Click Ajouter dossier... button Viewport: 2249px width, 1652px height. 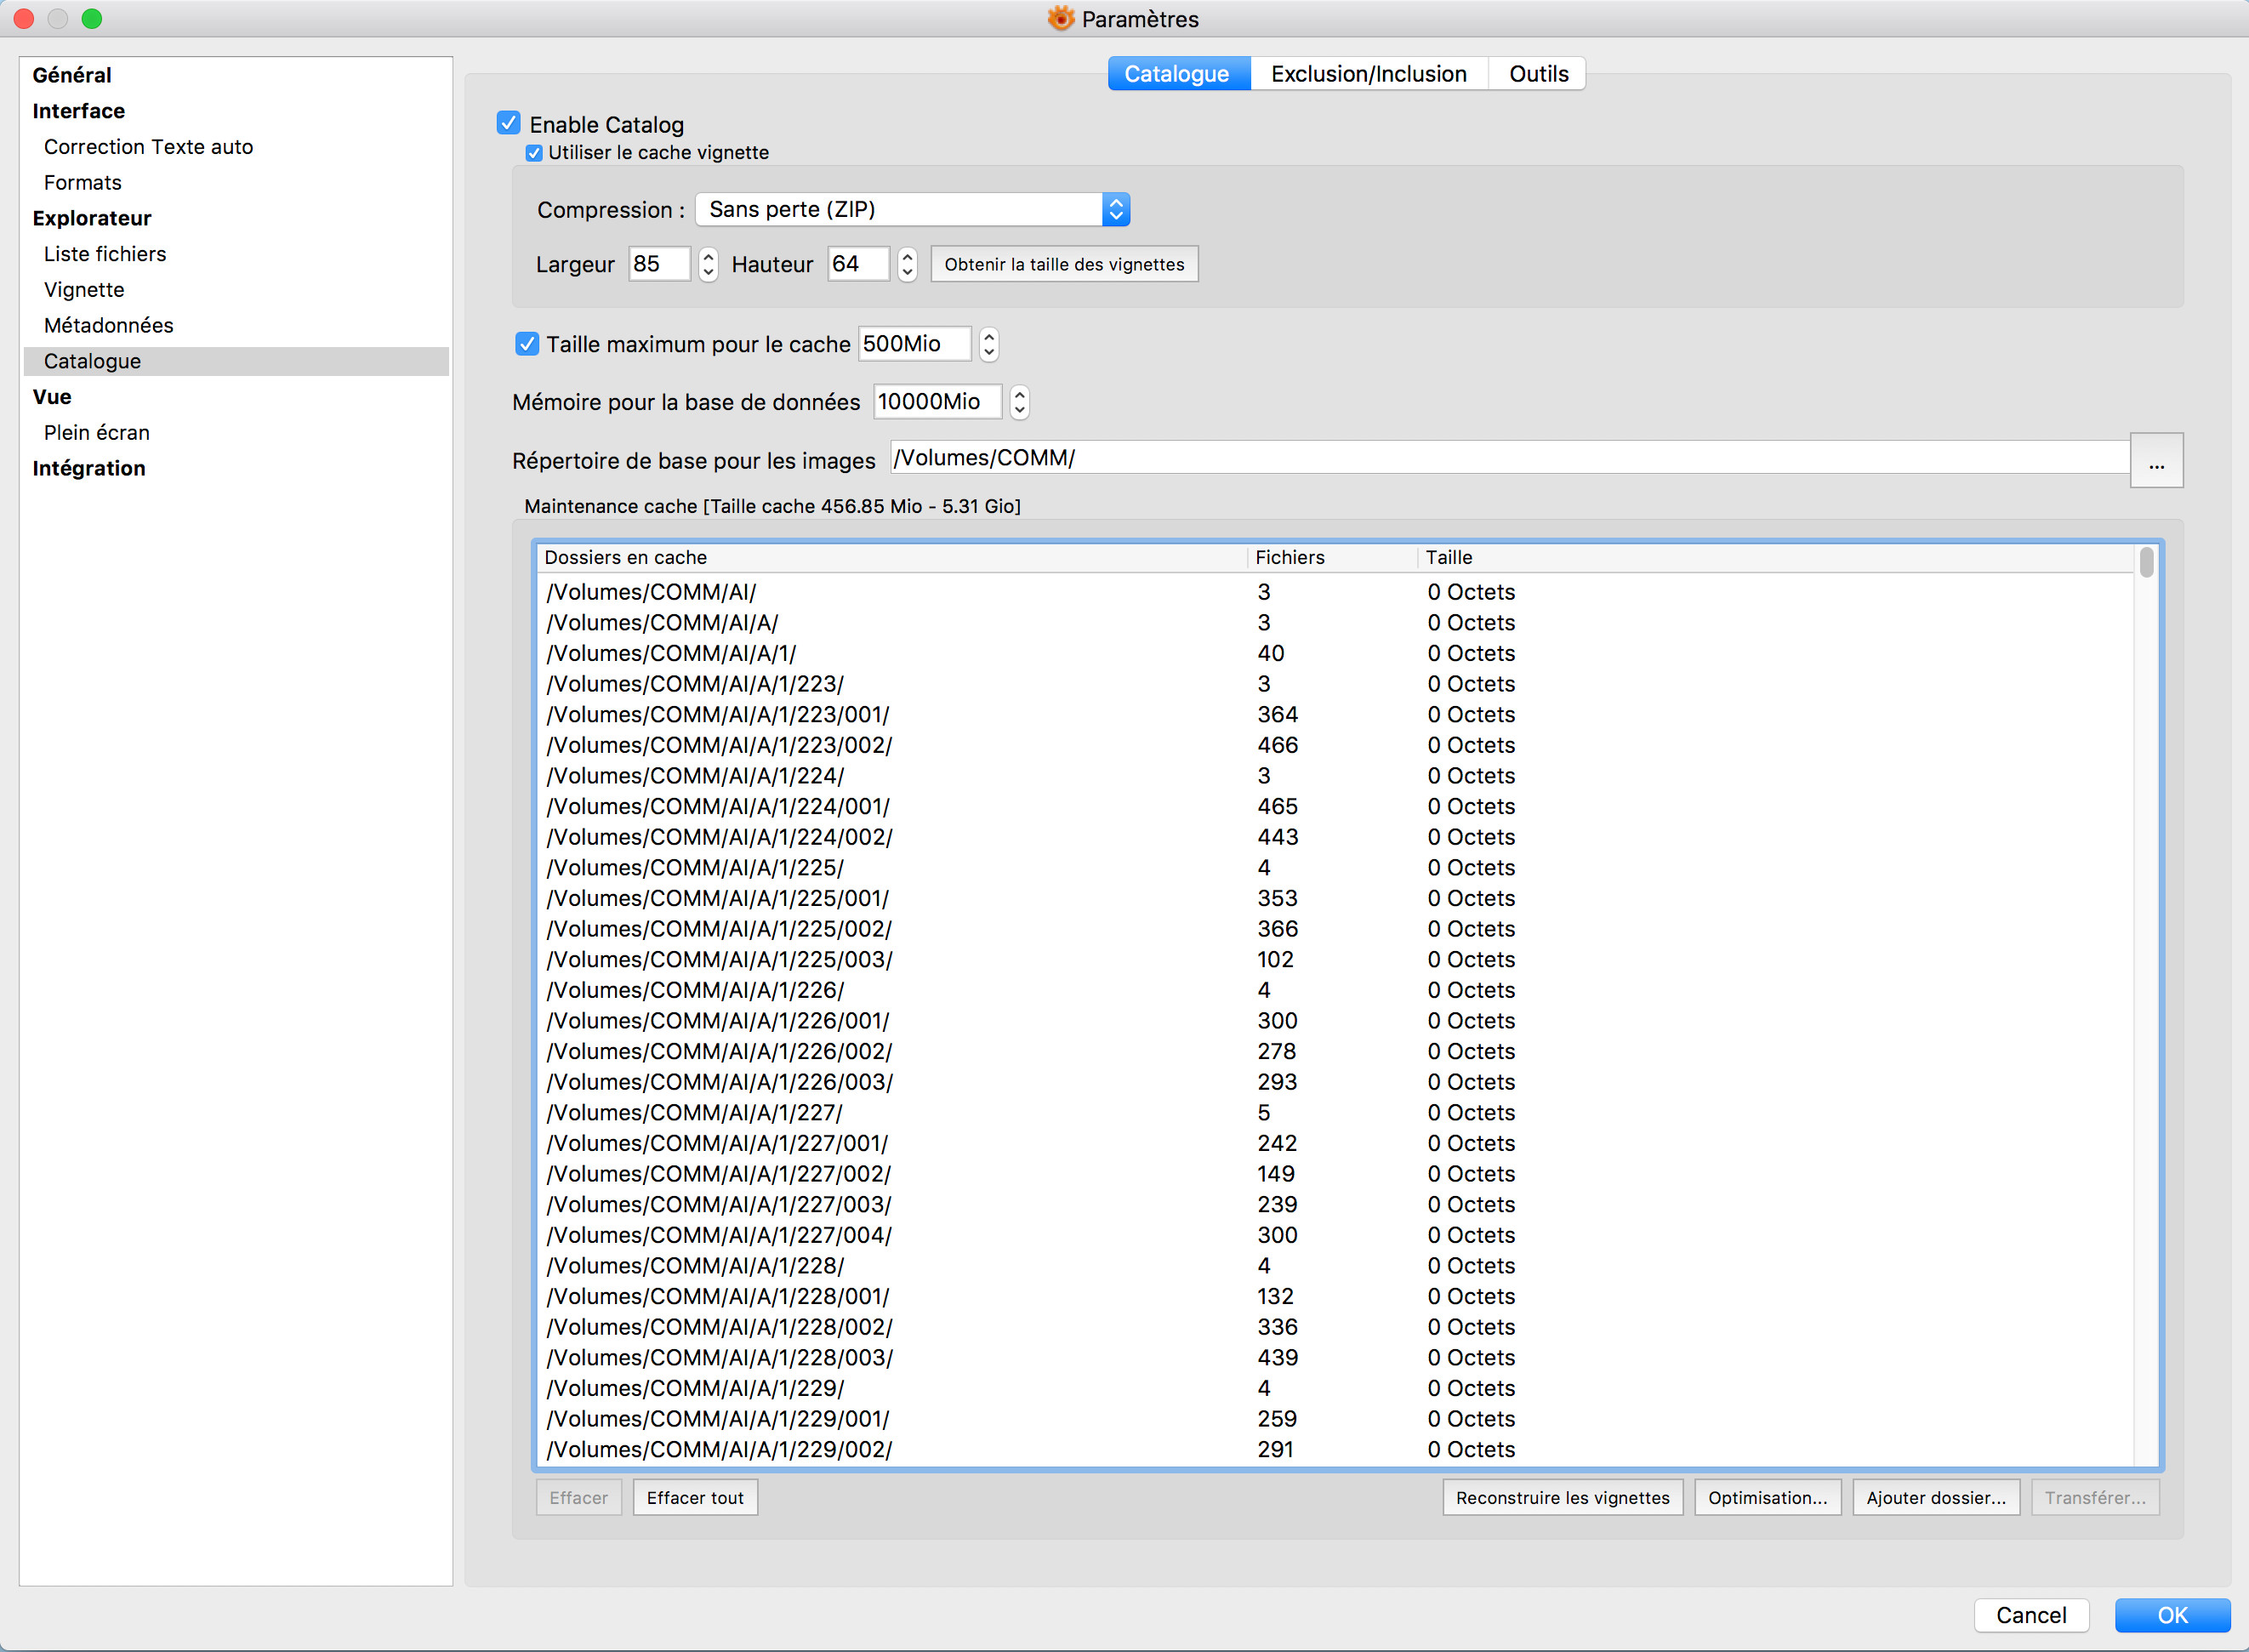click(x=1935, y=1497)
